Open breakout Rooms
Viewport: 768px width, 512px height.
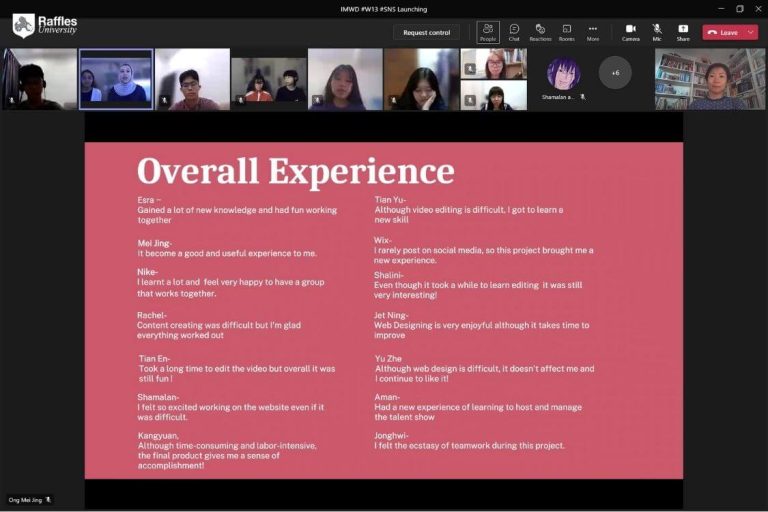click(x=566, y=32)
